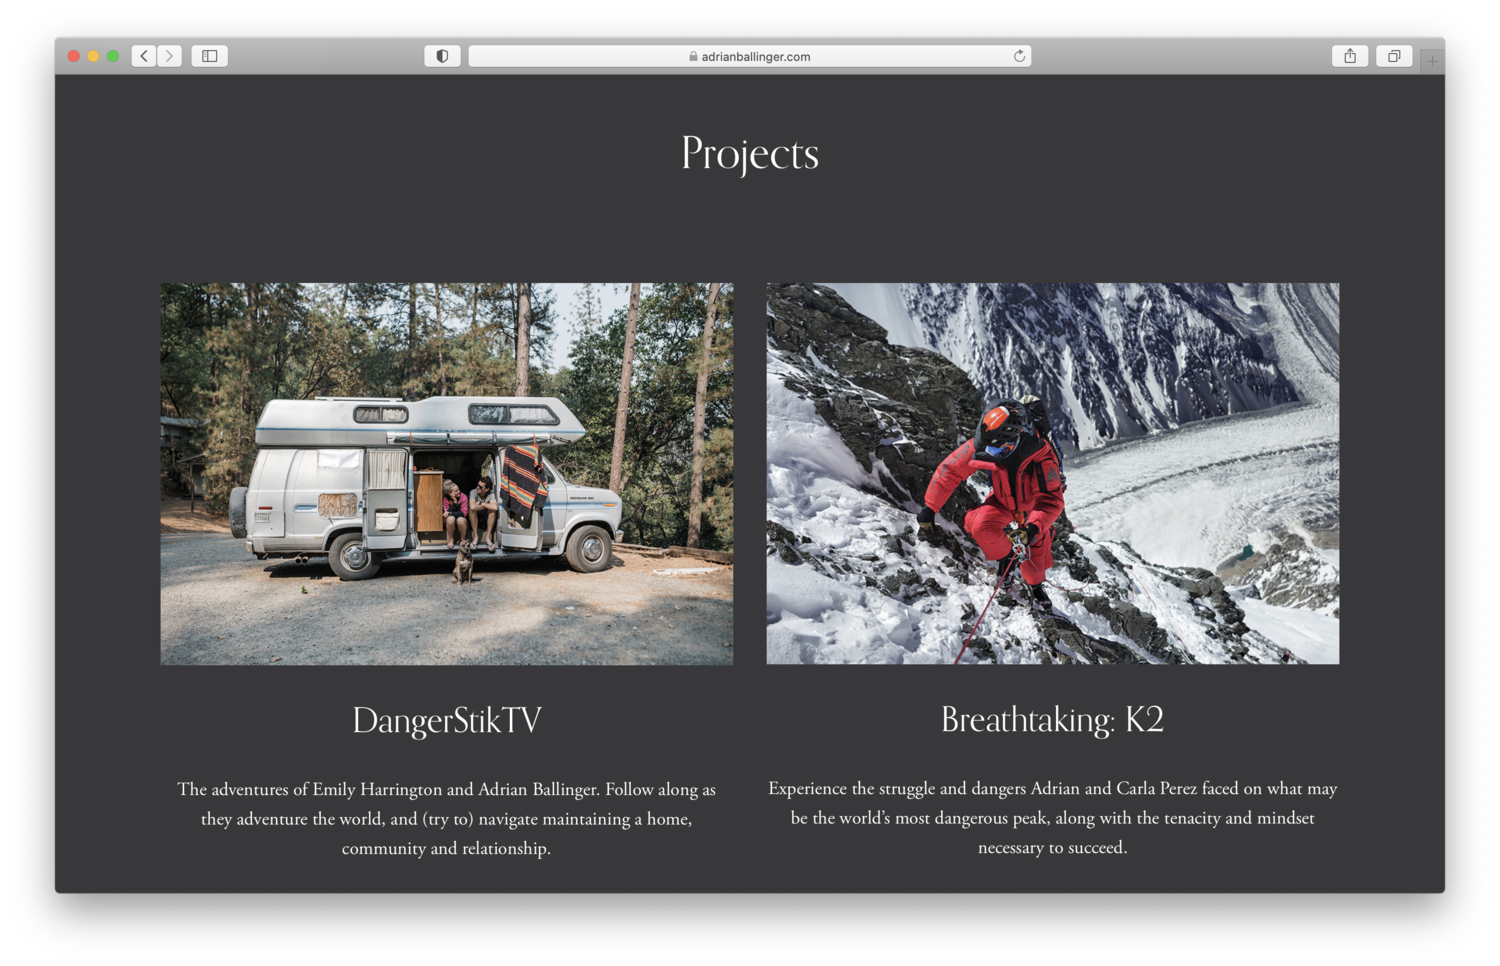The height and width of the screenshot is (966, 1500).
Task: Click the text 'Experience the struggle and dangers'
Action: (x=897, y=788)
